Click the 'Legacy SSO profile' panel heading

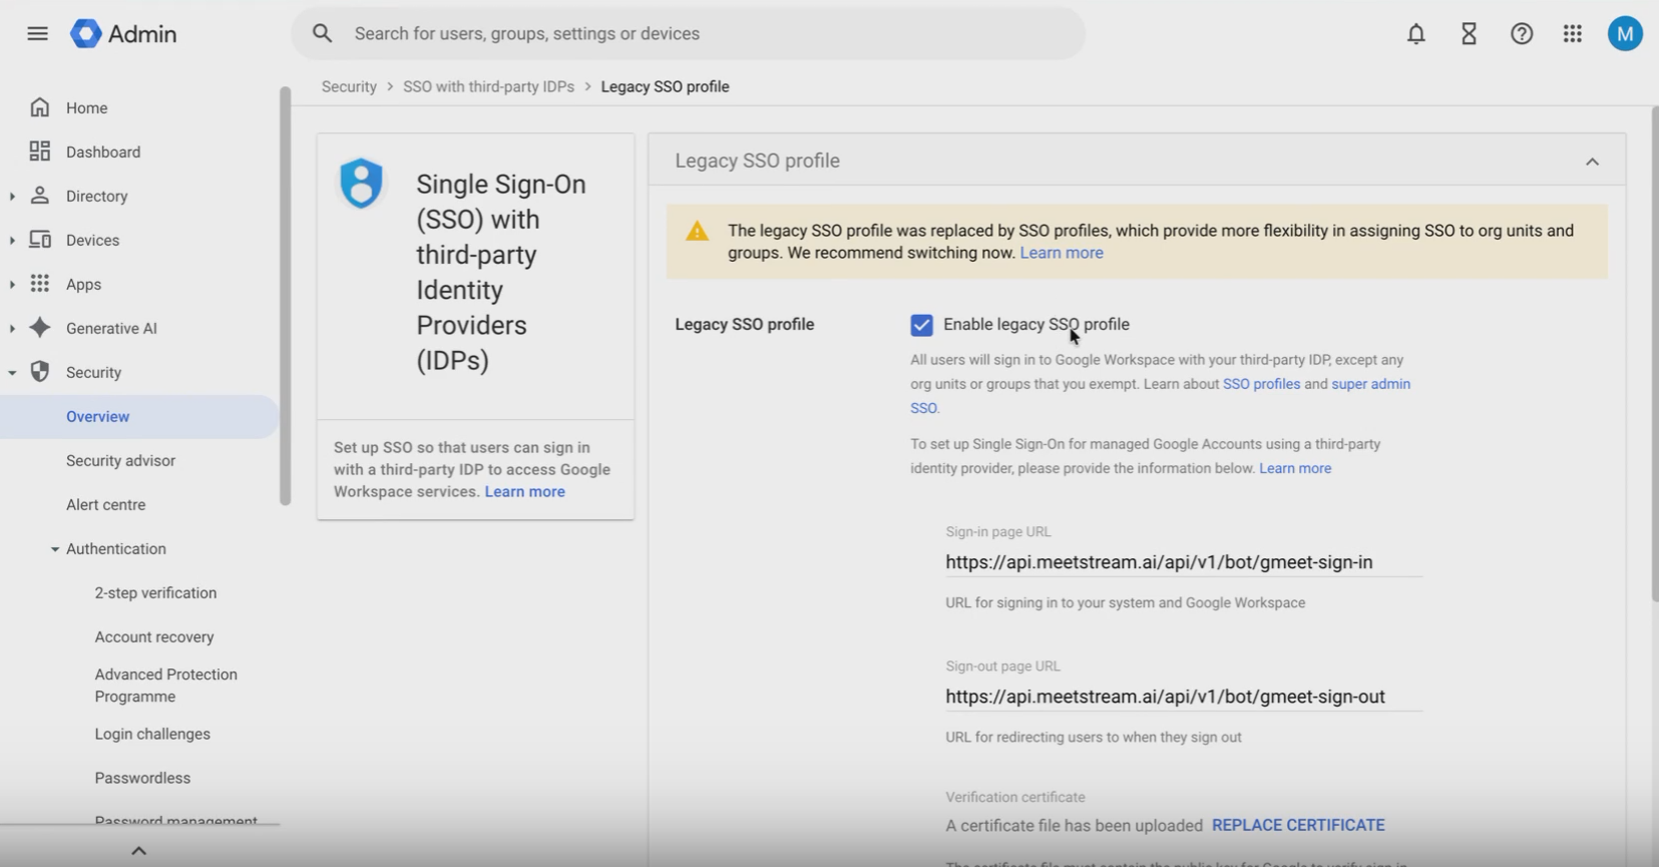tap(757, 161)
